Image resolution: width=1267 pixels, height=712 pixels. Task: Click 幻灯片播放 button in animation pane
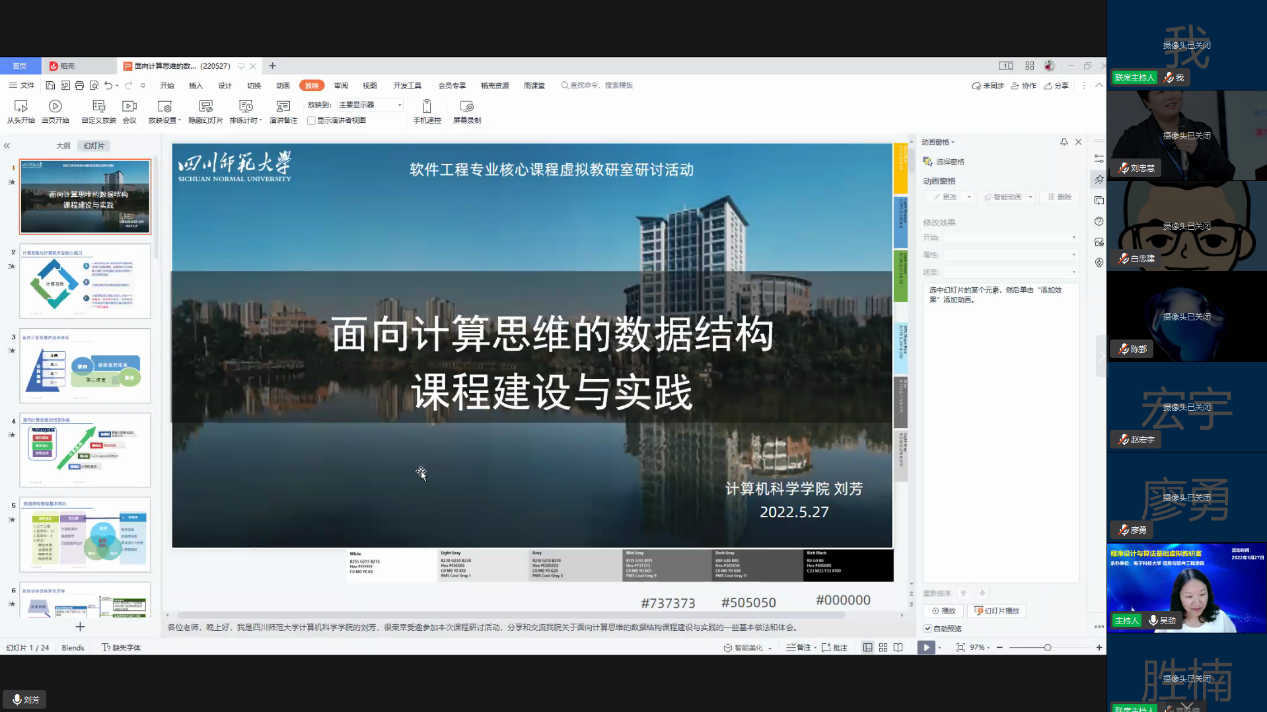(x=997, y=610)
